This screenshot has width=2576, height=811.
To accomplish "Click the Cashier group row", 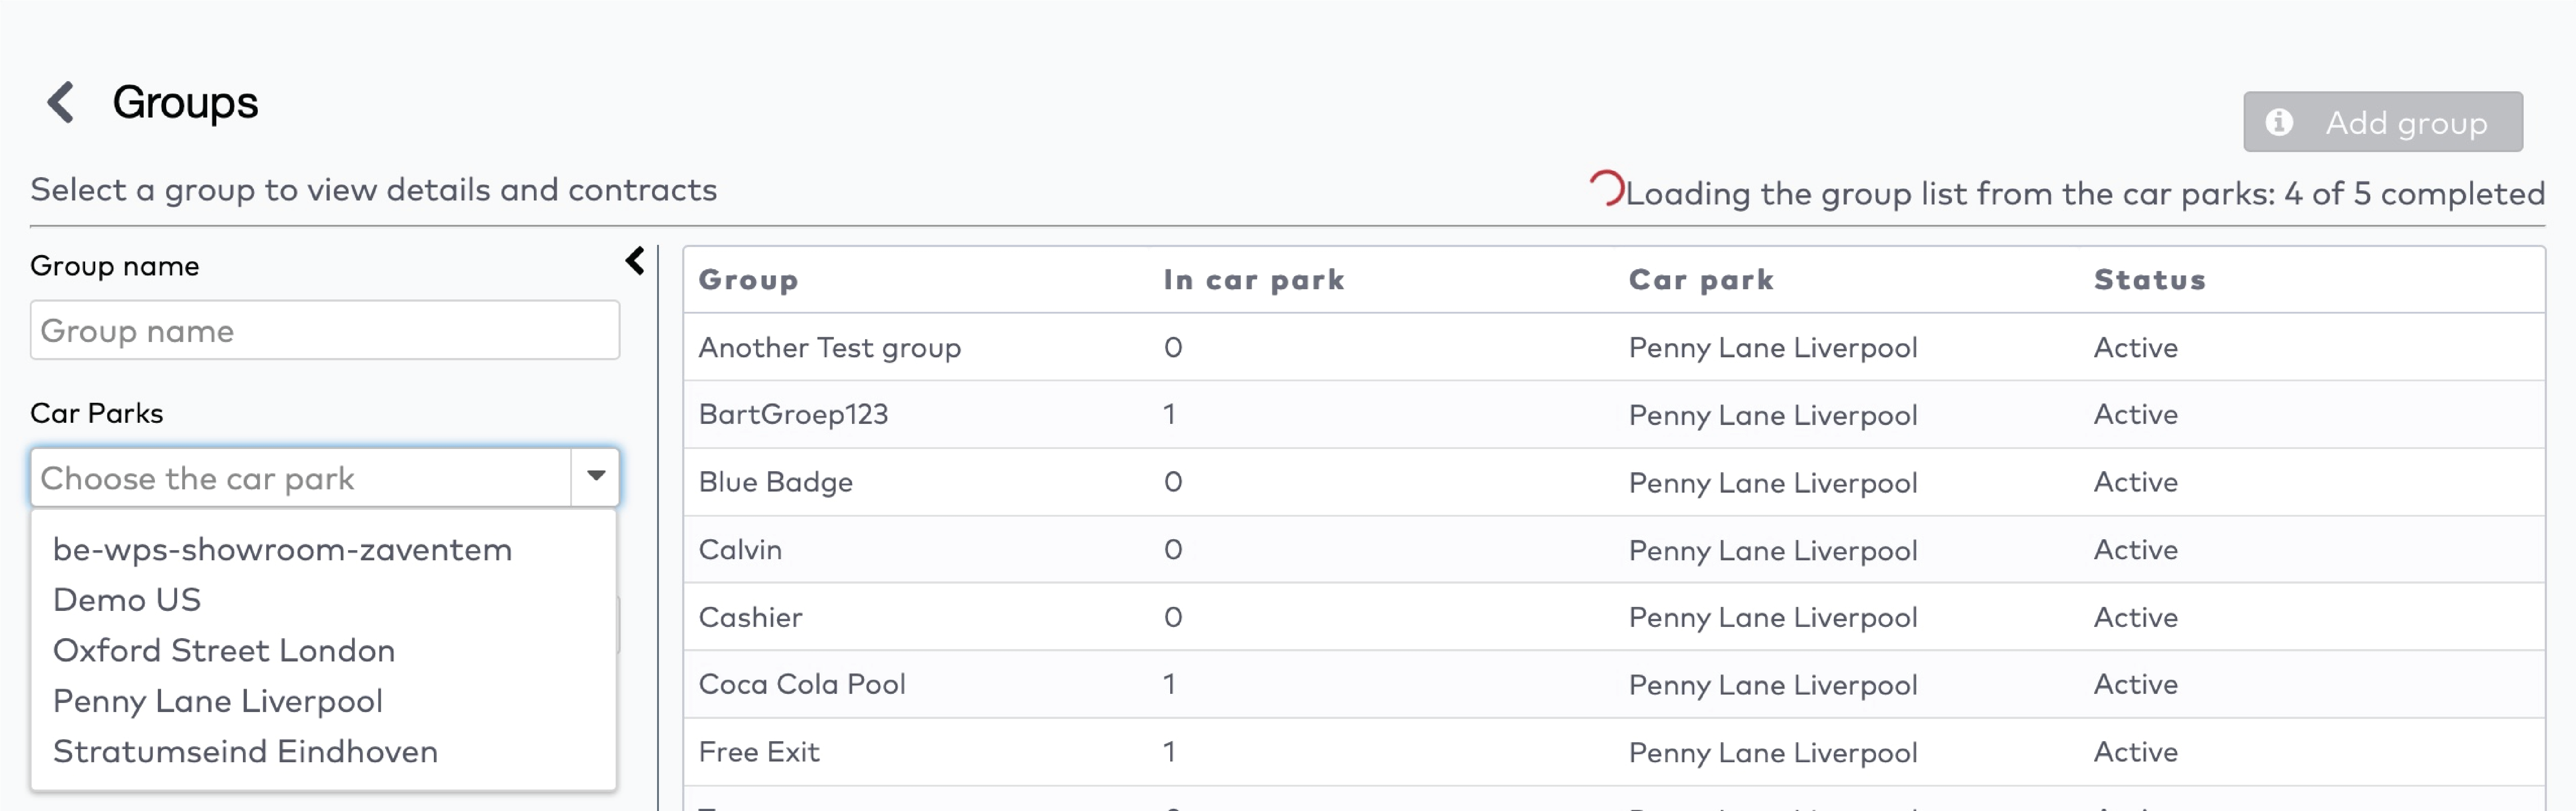I will point(751,617).
